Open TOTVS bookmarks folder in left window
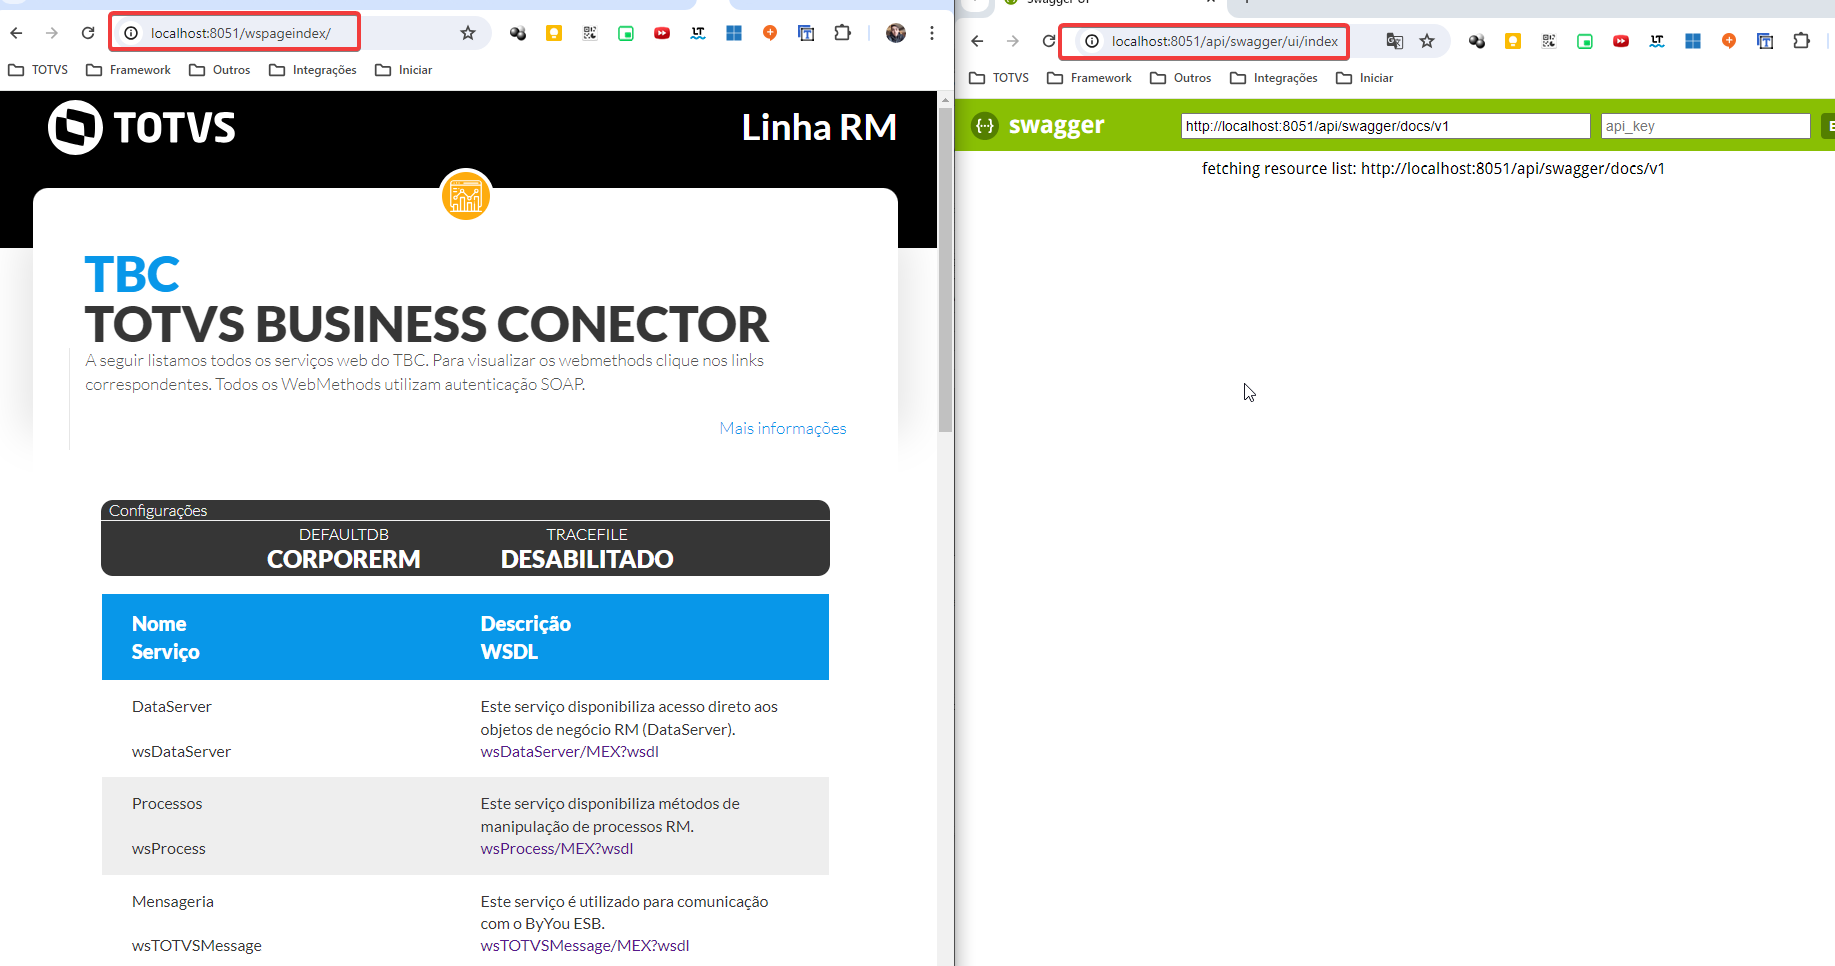The image size is (1835, 966). (x=38, y=70)
